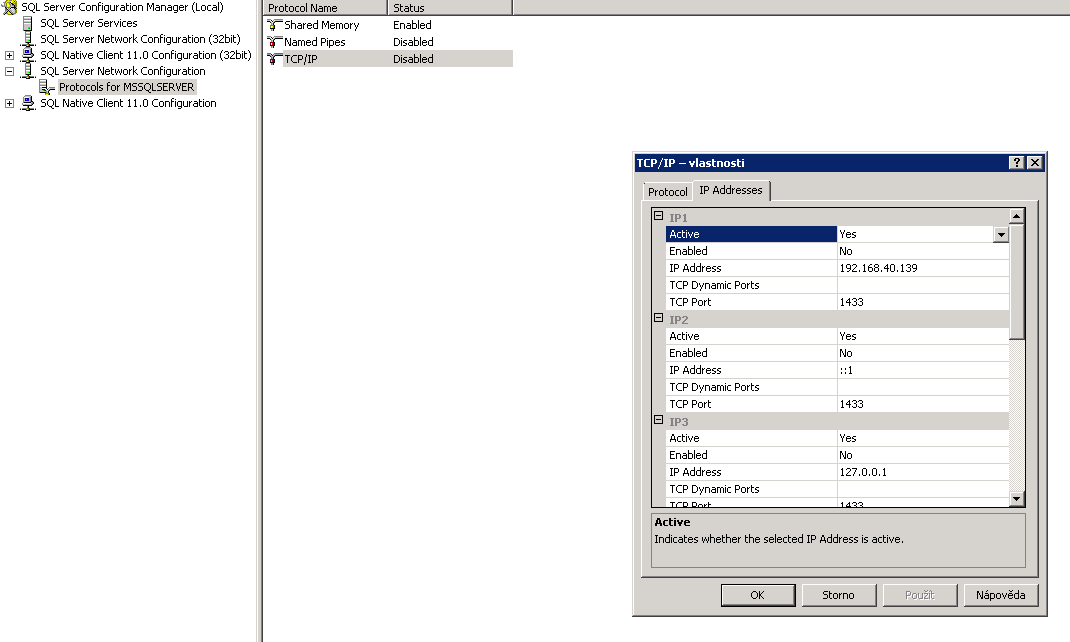Screen dimensions: 1070x642
Task: Click the SQL Server Network Configuration icon
Action: click(x=28, y=71)
